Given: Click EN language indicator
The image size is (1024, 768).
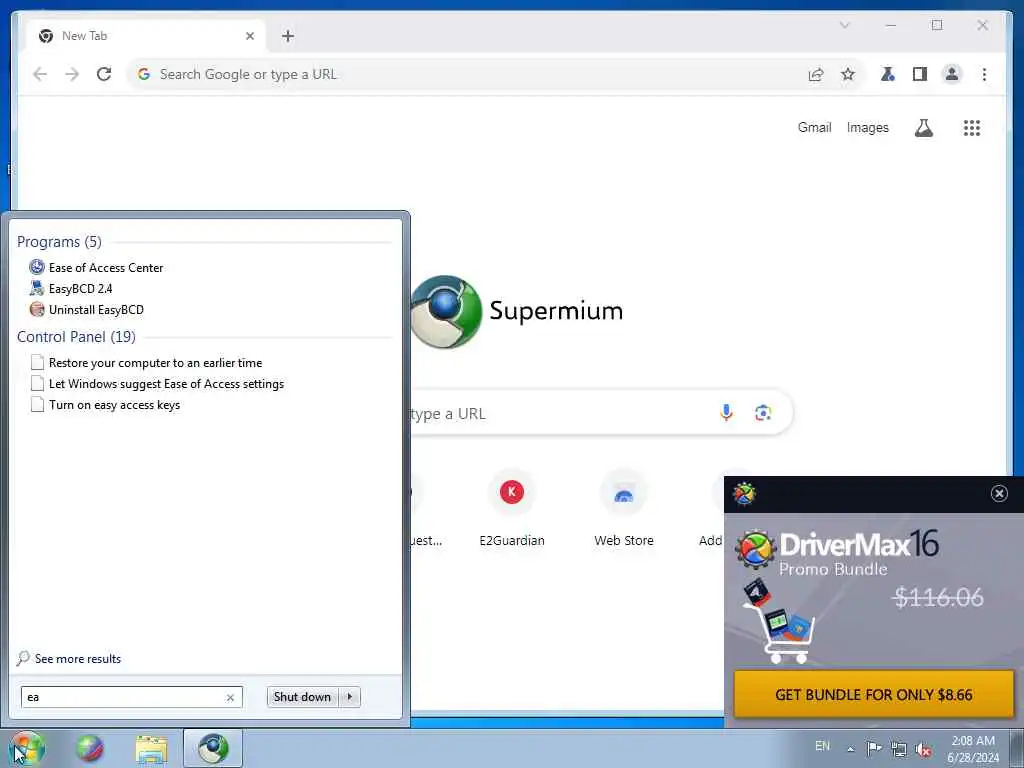Looking at the screenshot, I should [822, 746].
